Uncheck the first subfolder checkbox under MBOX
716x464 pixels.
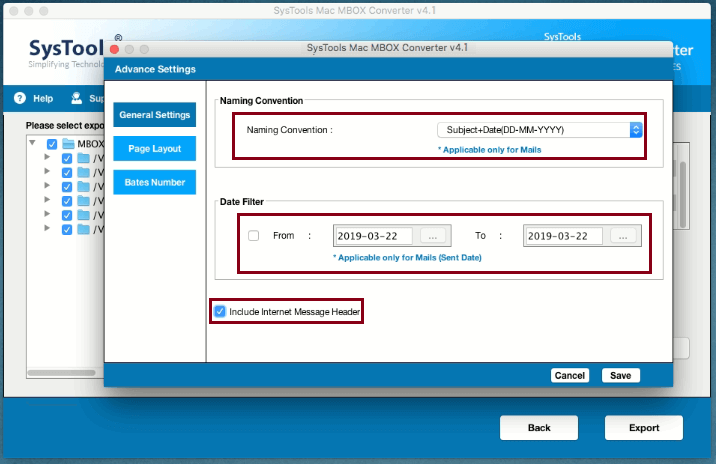click(x=67, y=158)
